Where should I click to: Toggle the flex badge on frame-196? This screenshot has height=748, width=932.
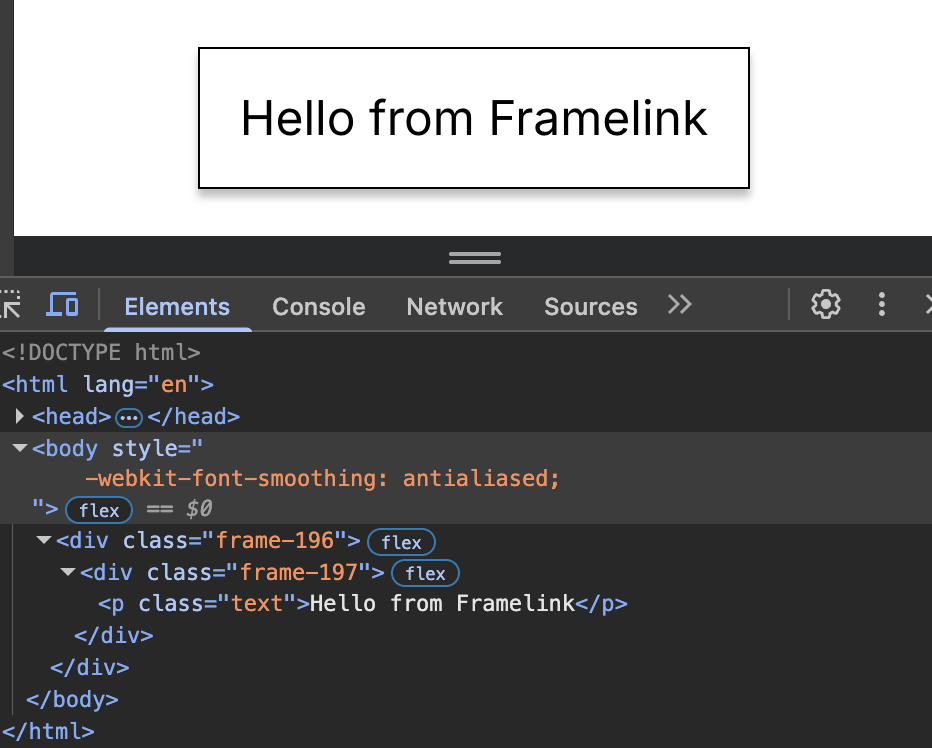pos(401,542)
